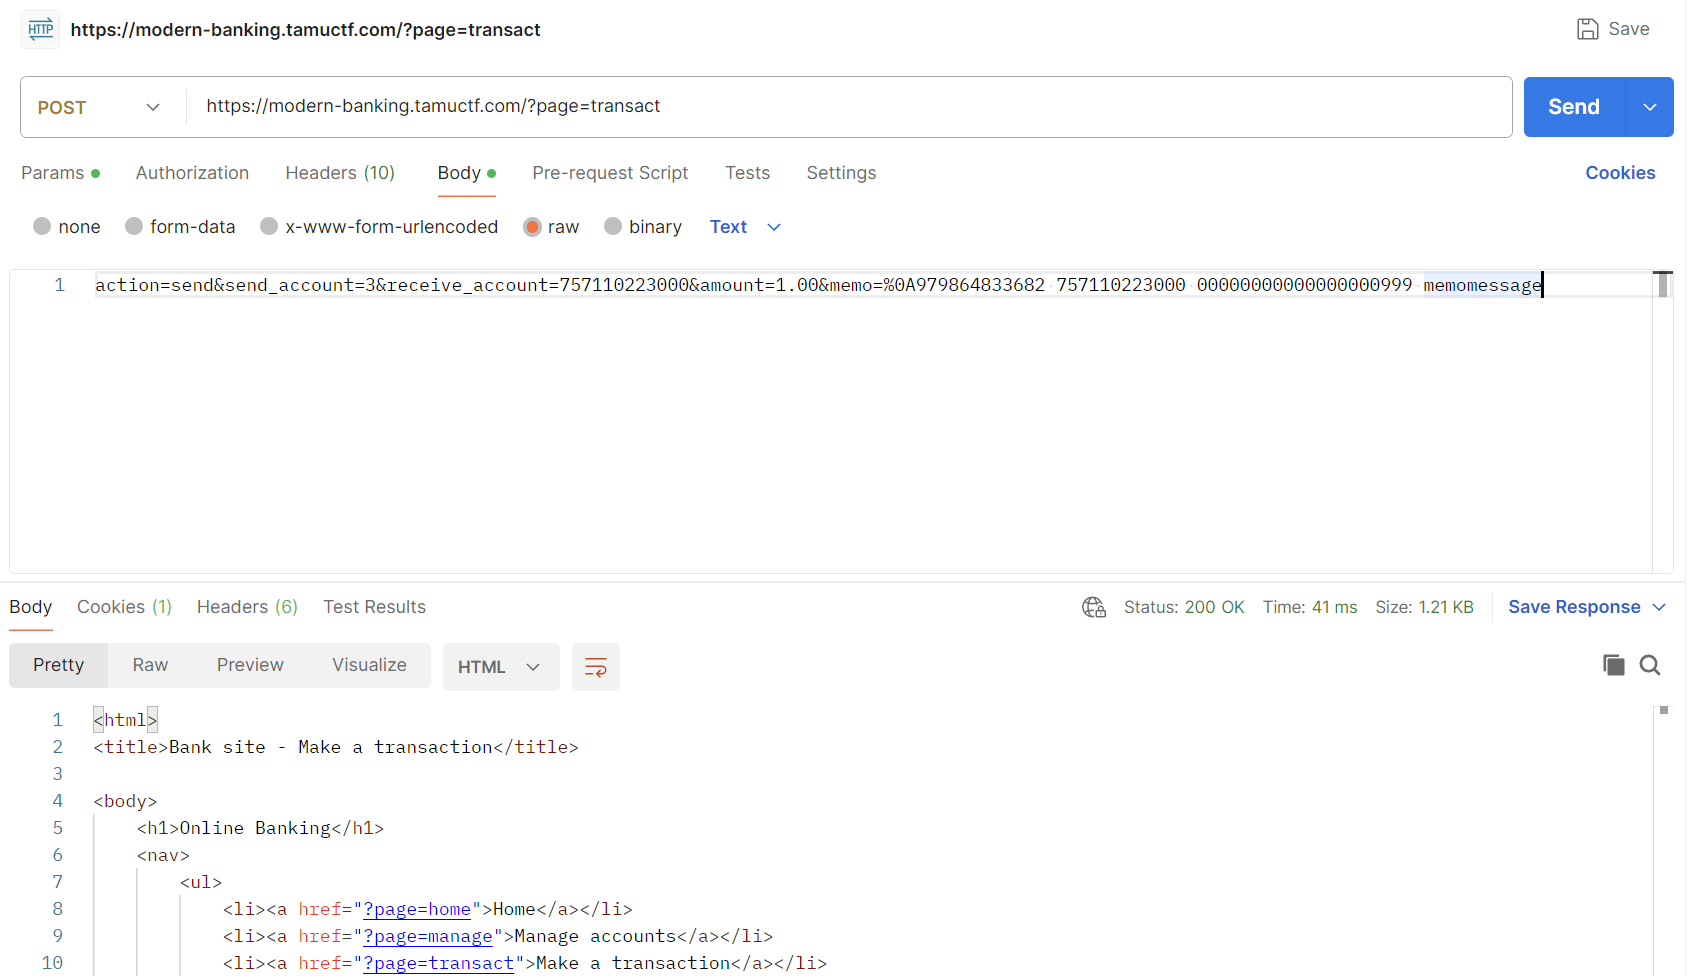Toggle the word wrap icon
Screen dimensions: 1696x976
pyautogui.click(x=596, y=667)
